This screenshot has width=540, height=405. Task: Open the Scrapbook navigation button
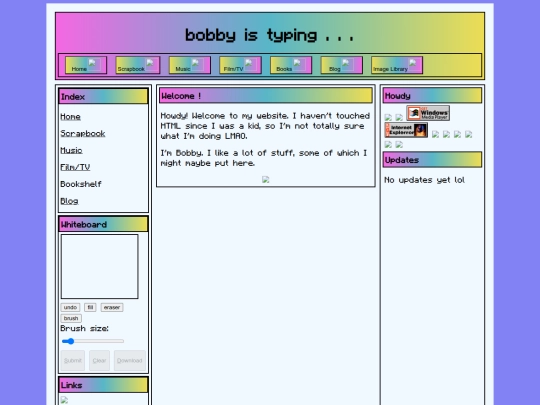pos(138,65)
